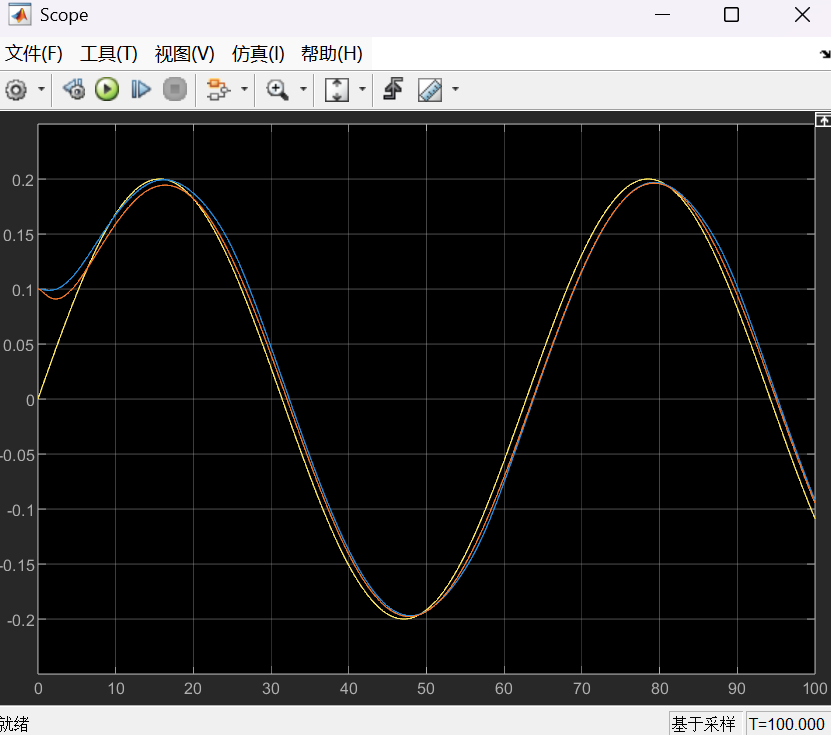Expand dropdown arrow beside Scale axes
This screenshot has width=831, height=735.
[x=362, y=90]
